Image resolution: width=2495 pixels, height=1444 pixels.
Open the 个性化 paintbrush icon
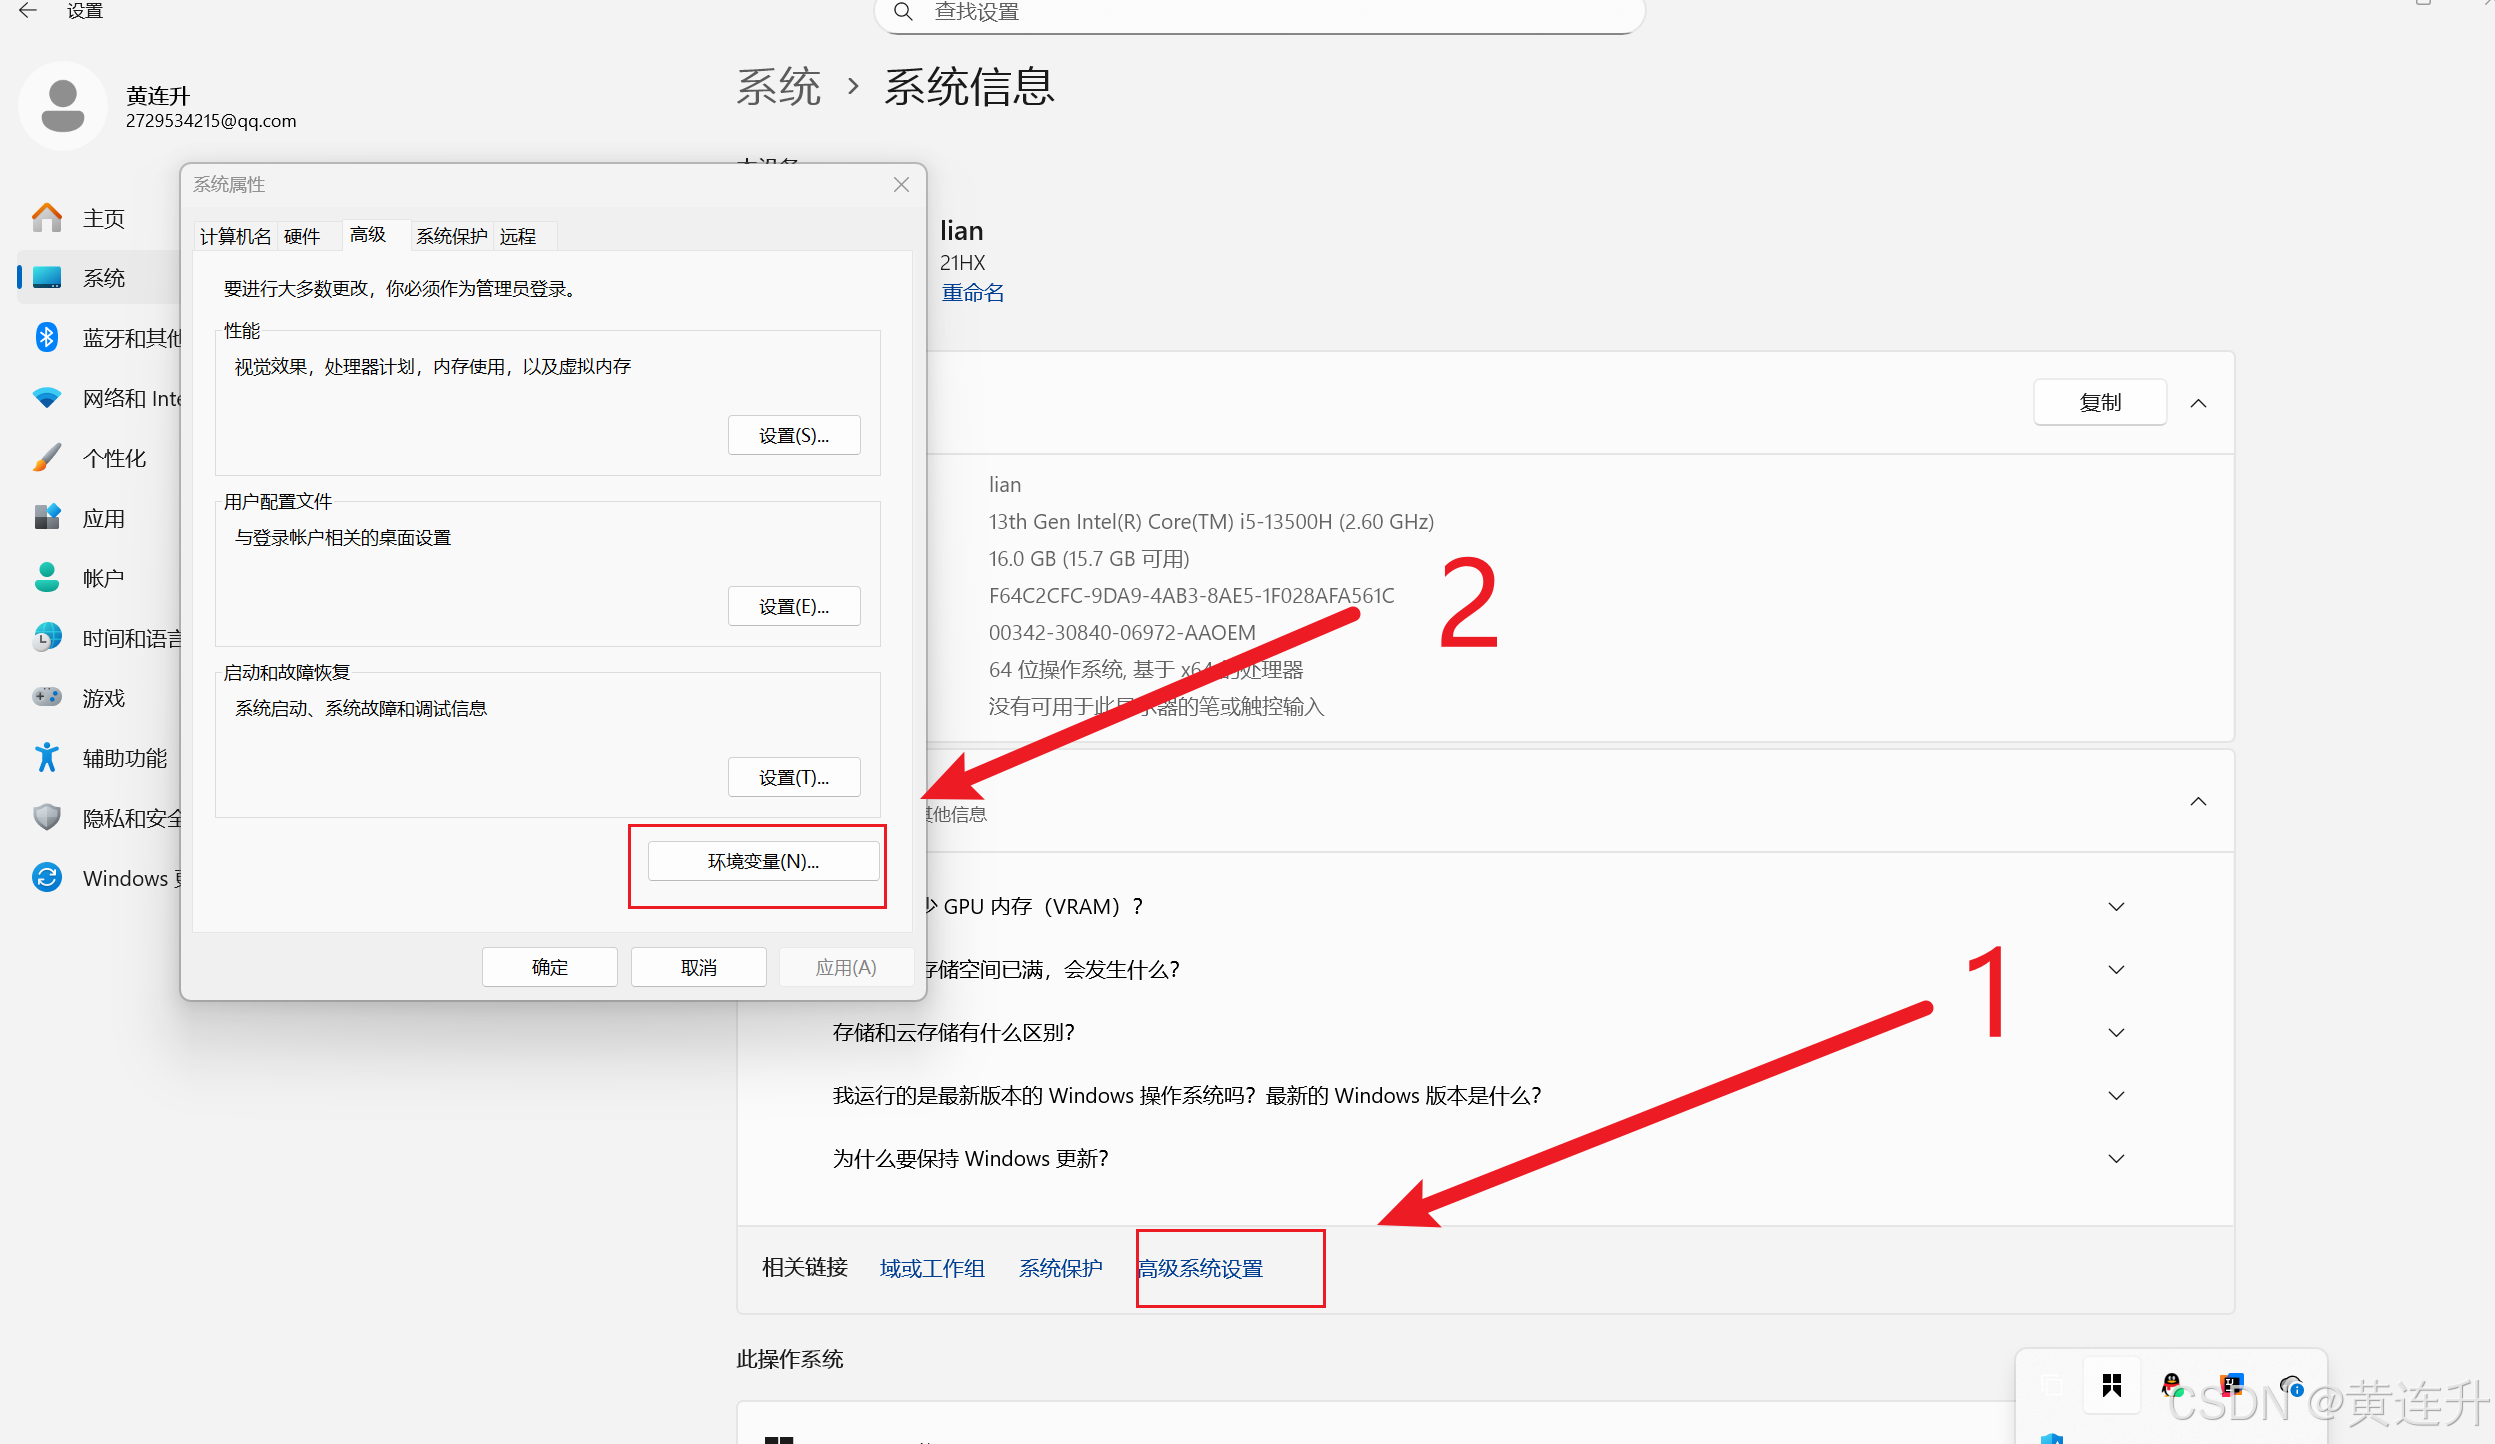(x=47, y=457)
